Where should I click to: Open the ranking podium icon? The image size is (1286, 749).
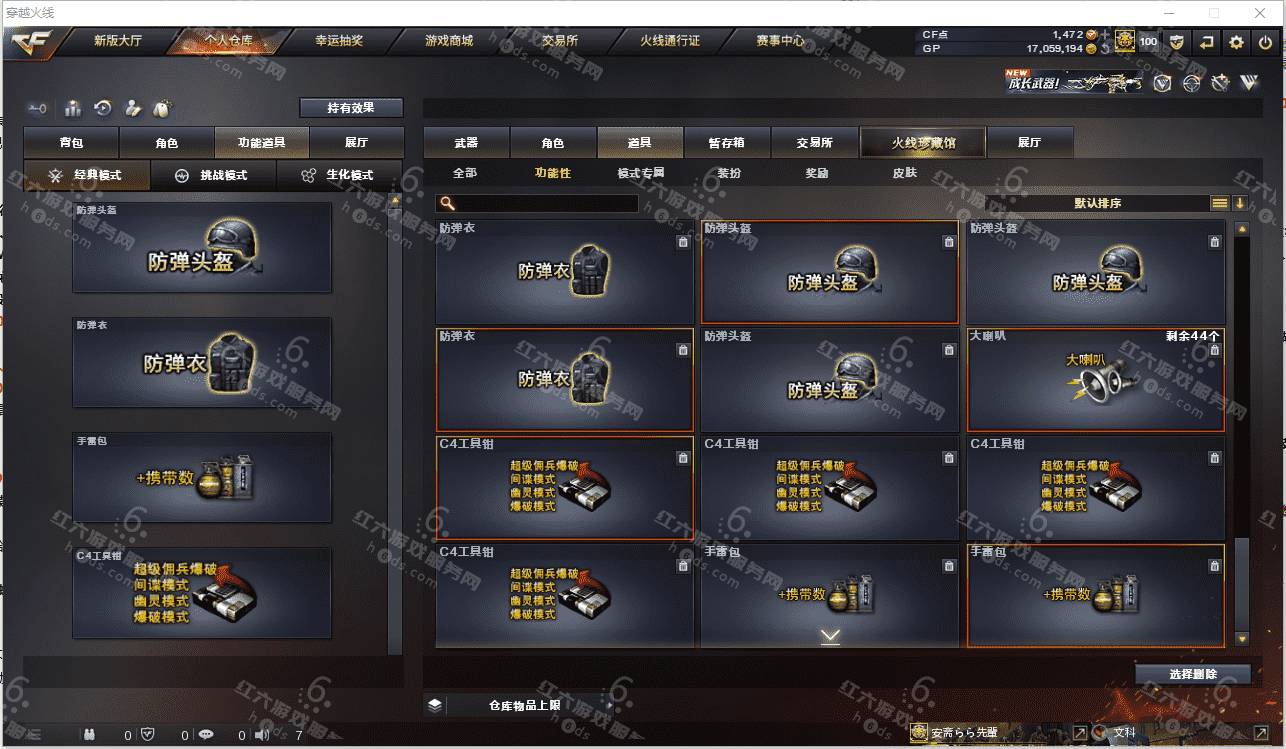point(73,108)
